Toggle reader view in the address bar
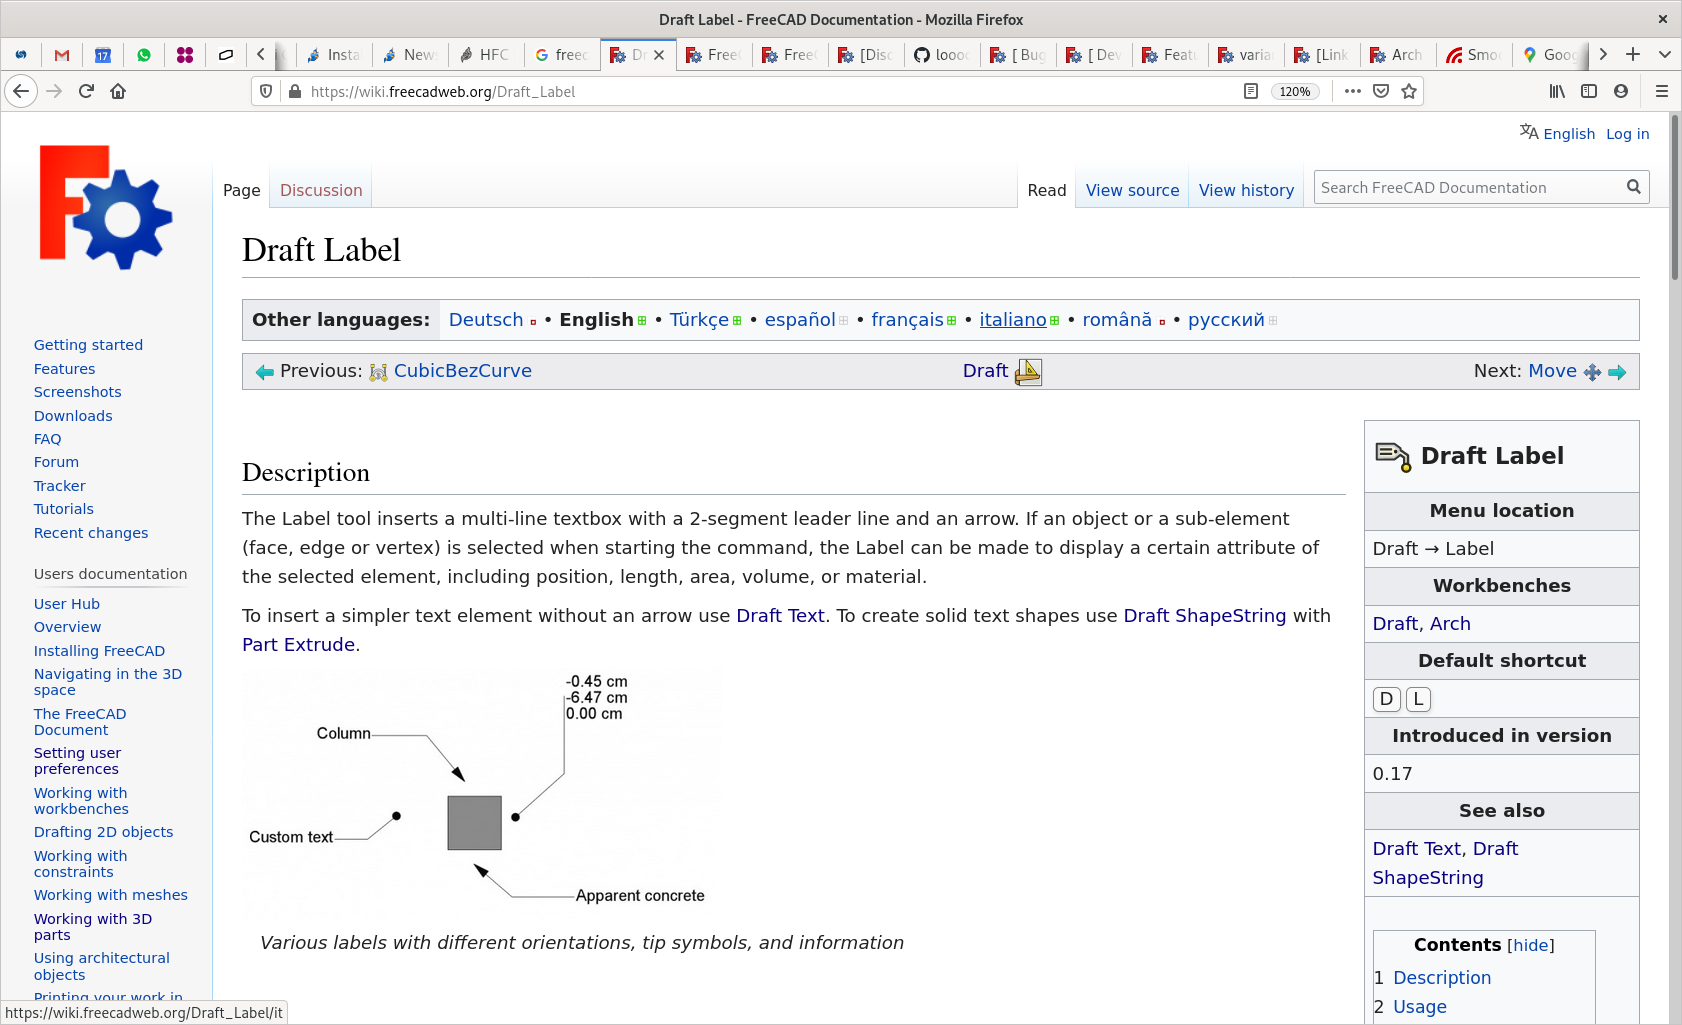The width and height of the screenshot is (1682, 1025). click(x=1250, y=91)
